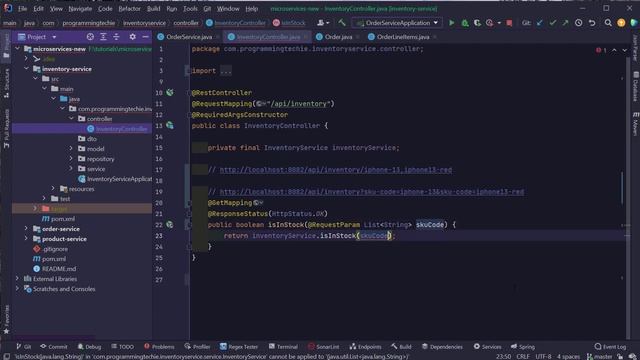
Task: Push commits with Git arrow icon
Action: 565,23
